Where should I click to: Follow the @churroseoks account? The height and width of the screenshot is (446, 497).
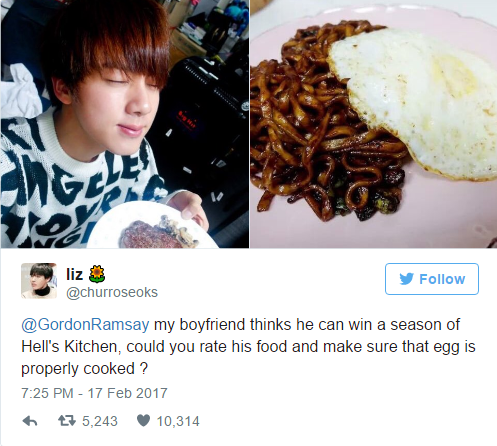coord(432,279)
